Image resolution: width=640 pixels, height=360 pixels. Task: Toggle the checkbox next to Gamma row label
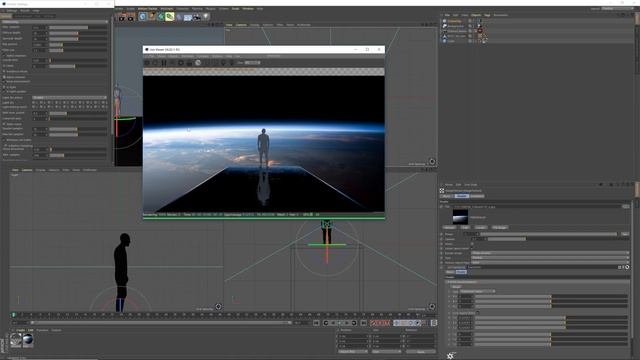tap(442, 239)
